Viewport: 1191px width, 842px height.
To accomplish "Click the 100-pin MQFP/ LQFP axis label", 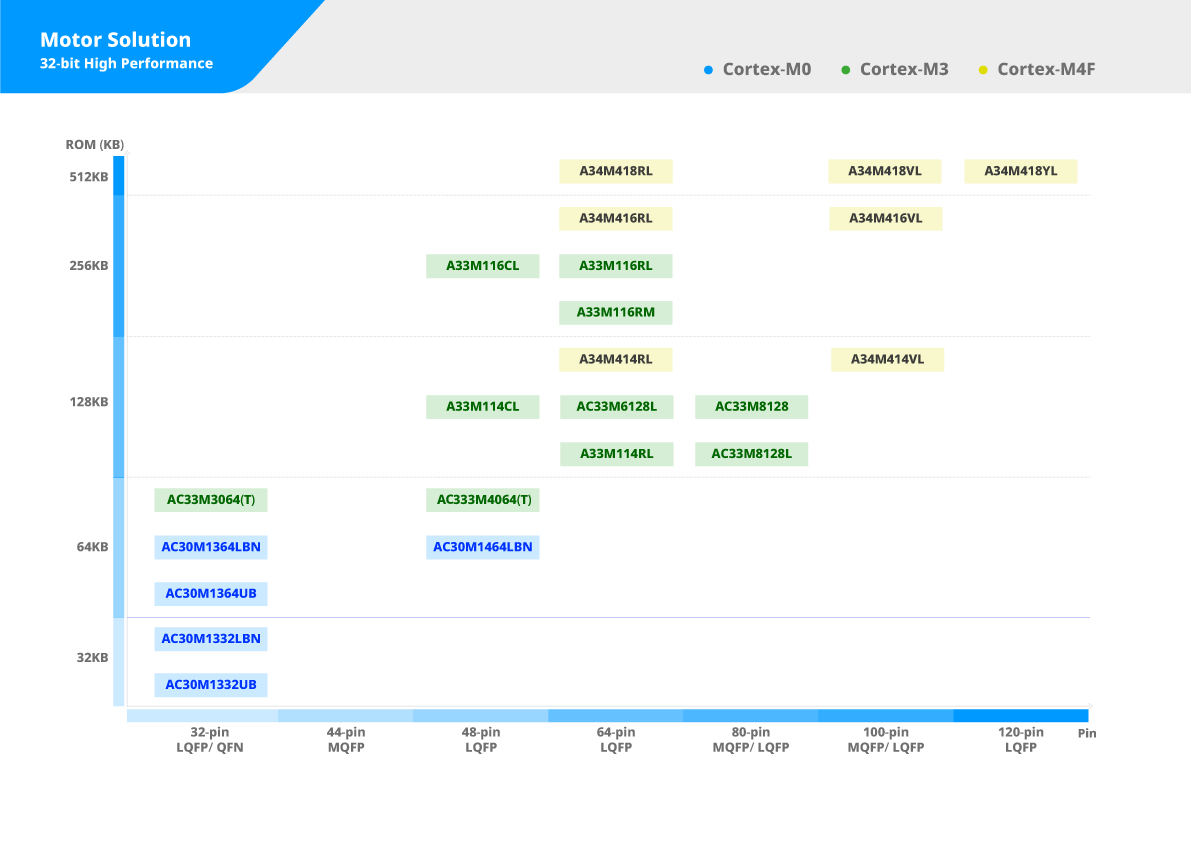I will tap(886, 740).
